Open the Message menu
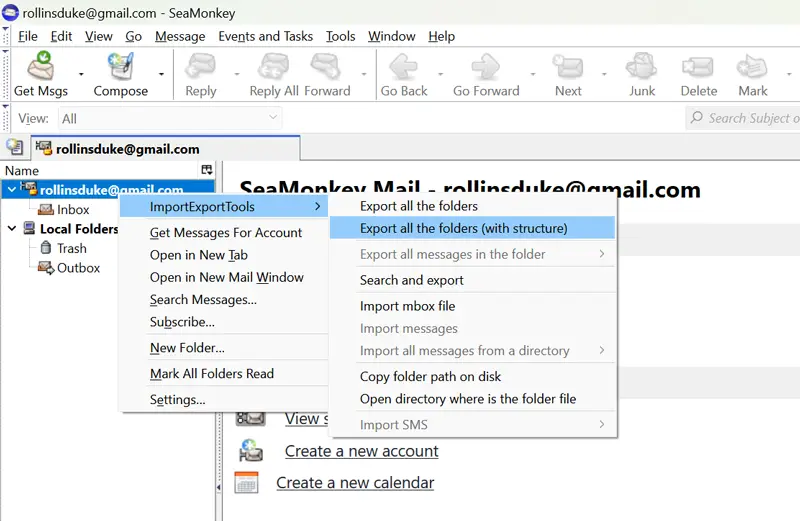800x521 pixels. pos(180,36)
